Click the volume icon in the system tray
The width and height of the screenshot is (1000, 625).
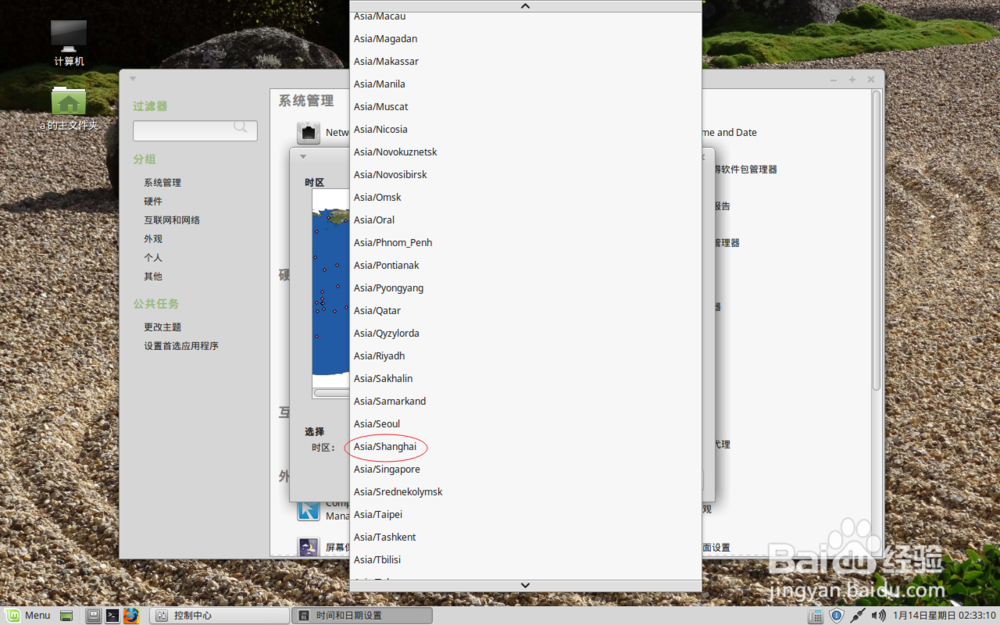click(x=878, y=614)
